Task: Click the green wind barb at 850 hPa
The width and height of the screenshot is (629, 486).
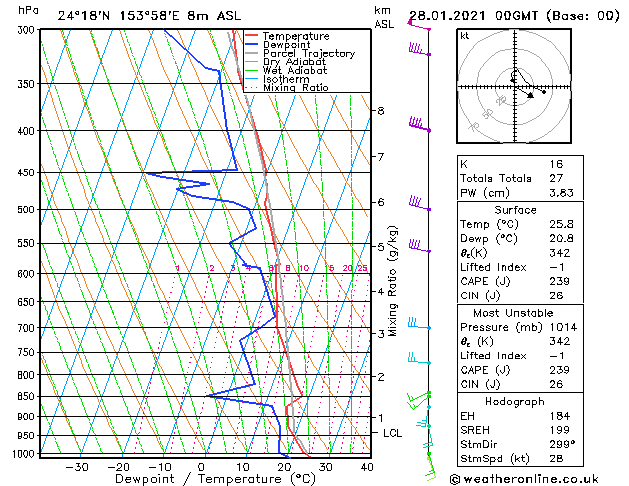Action: click(x=419, y=399)
